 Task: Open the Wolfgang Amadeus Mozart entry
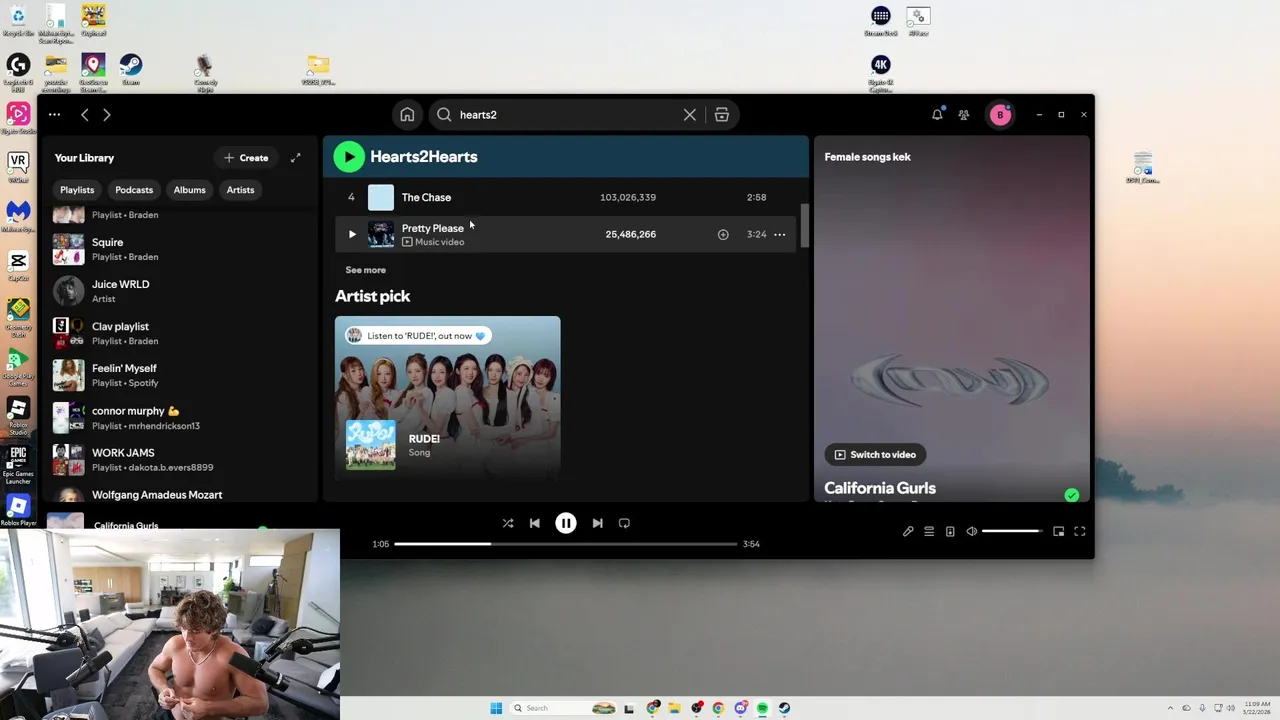[180, 494]
